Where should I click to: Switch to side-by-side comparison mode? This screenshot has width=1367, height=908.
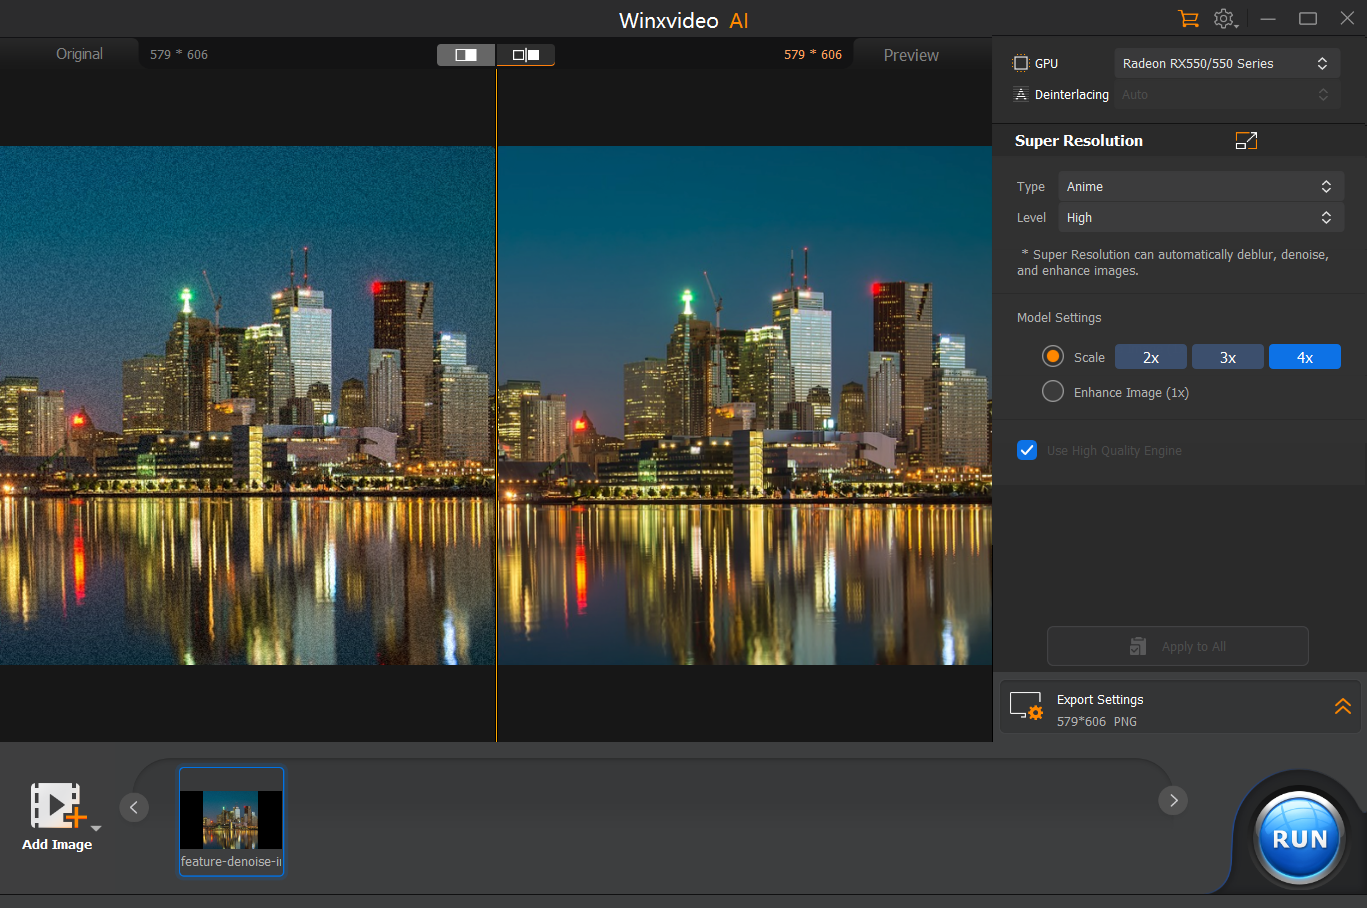pos(525,55)
